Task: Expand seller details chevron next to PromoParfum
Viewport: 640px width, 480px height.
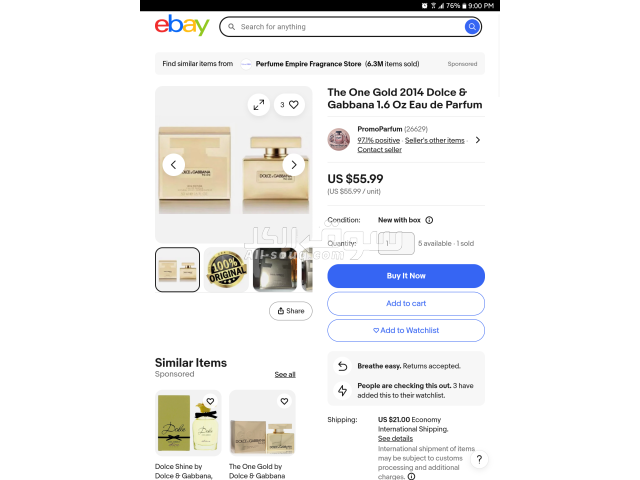Action: point(478,140)
